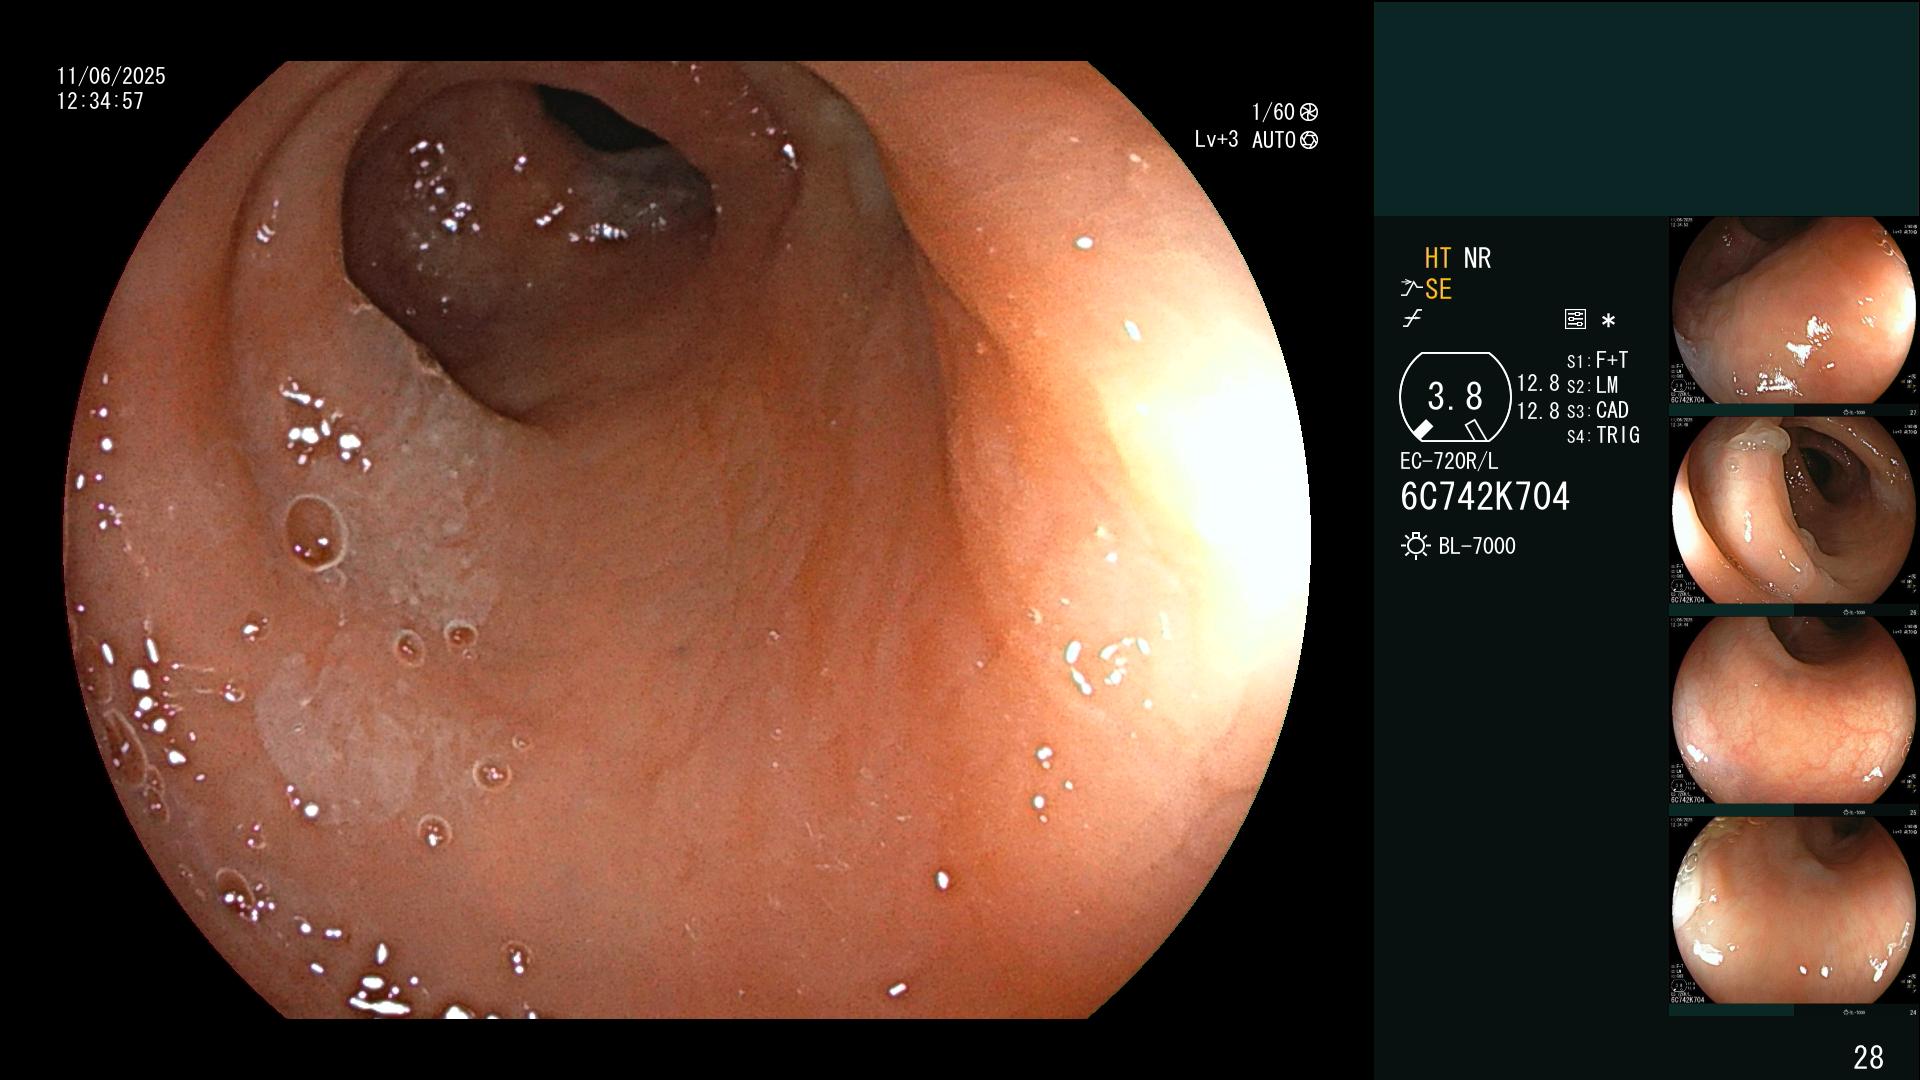1920x1080 pixels.
Task: Select the NR noise reduction indicator
Action: [x=1477, y=258]
